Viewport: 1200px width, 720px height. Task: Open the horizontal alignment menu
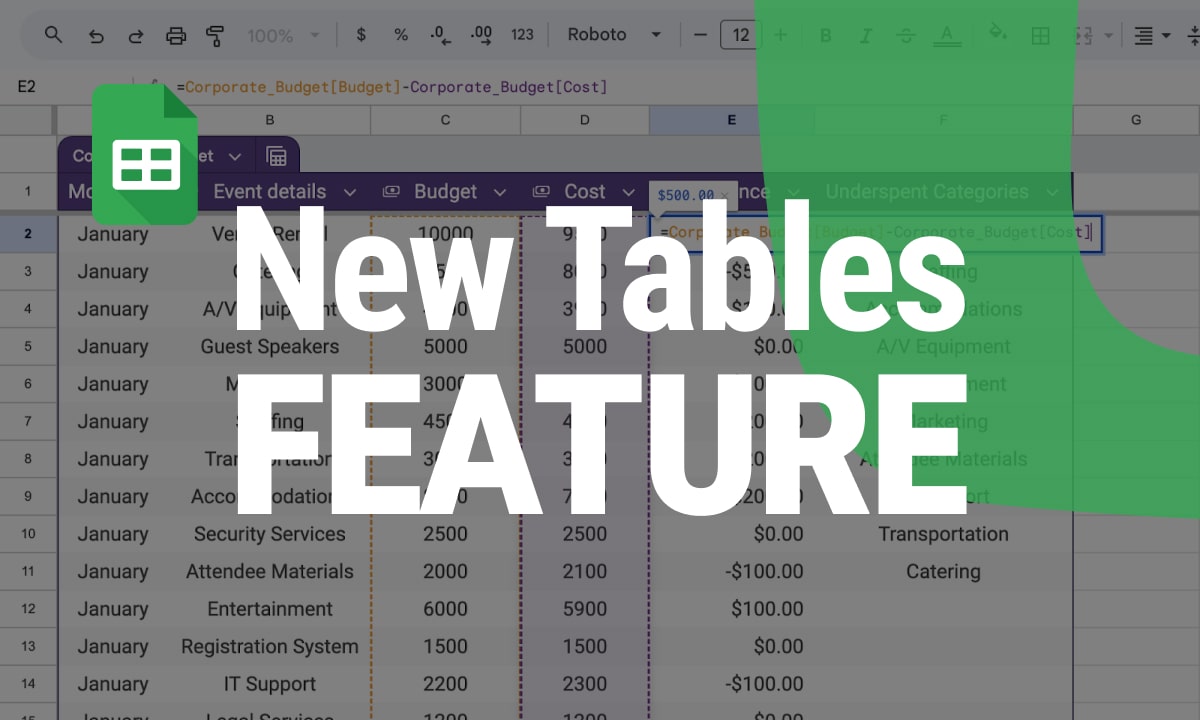point(1150,34)
